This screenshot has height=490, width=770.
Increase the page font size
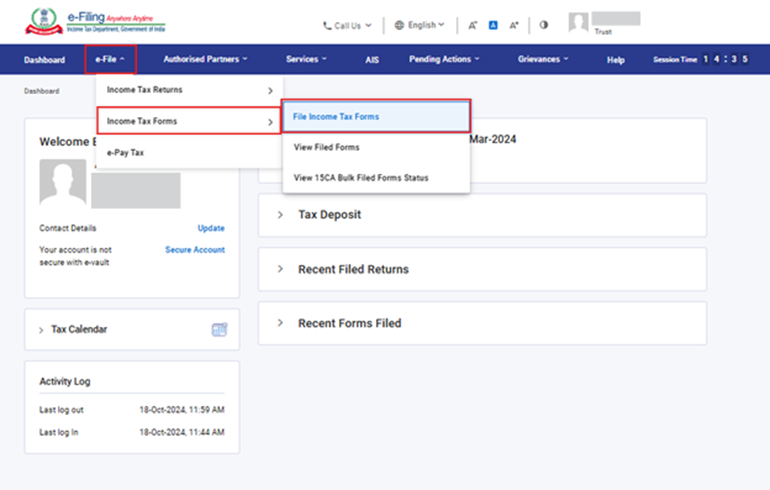point(514,24)
